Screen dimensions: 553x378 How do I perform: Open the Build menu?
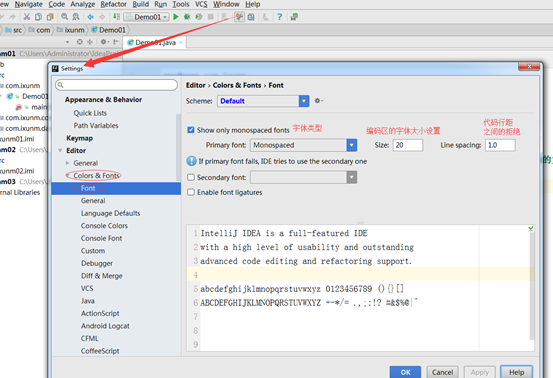(x=140, y=5)
